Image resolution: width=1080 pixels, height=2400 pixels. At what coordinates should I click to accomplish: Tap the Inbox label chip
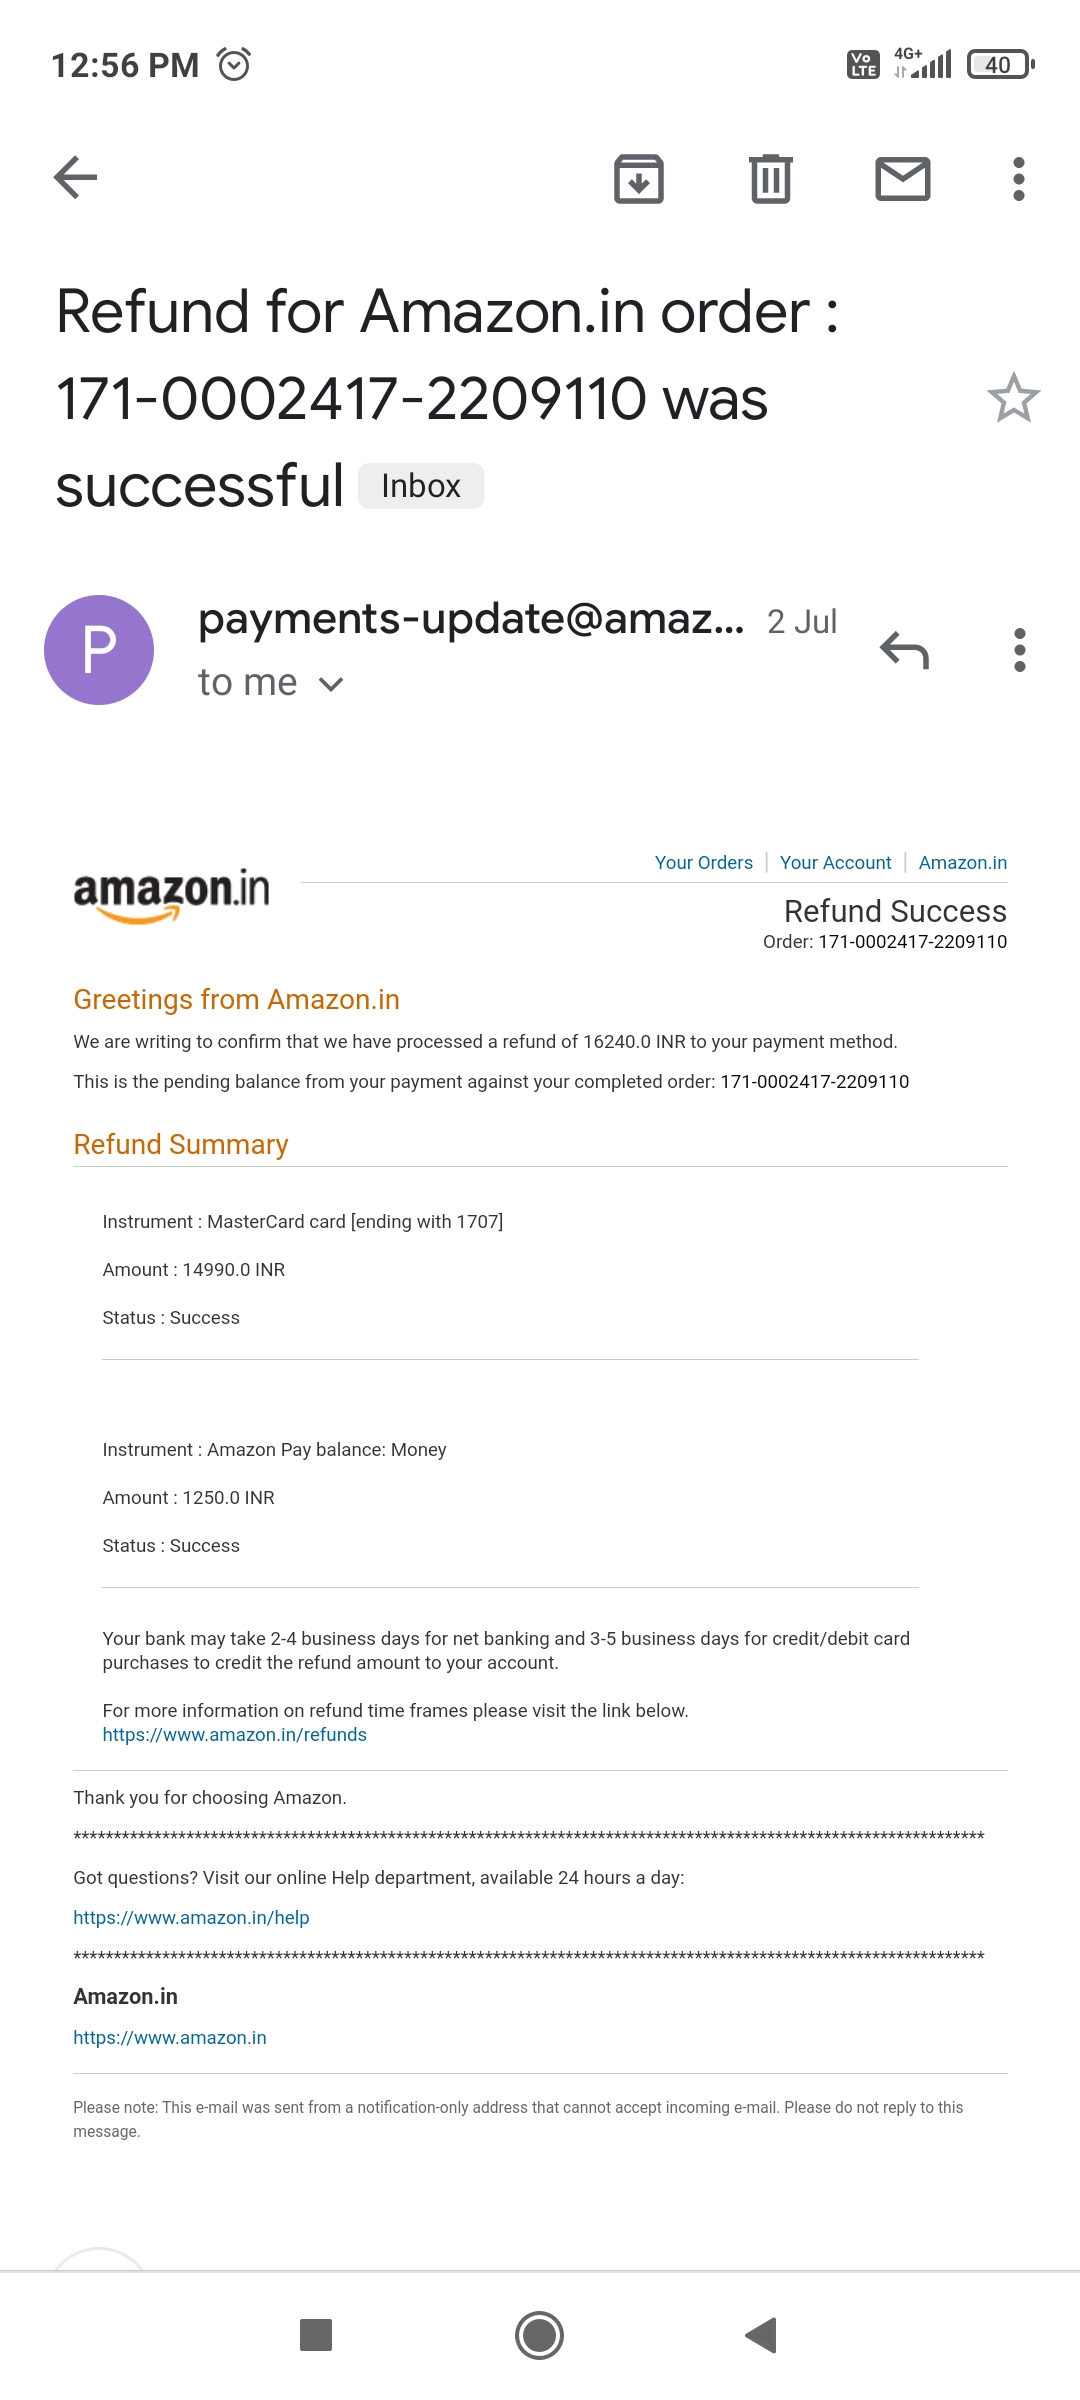421,486
